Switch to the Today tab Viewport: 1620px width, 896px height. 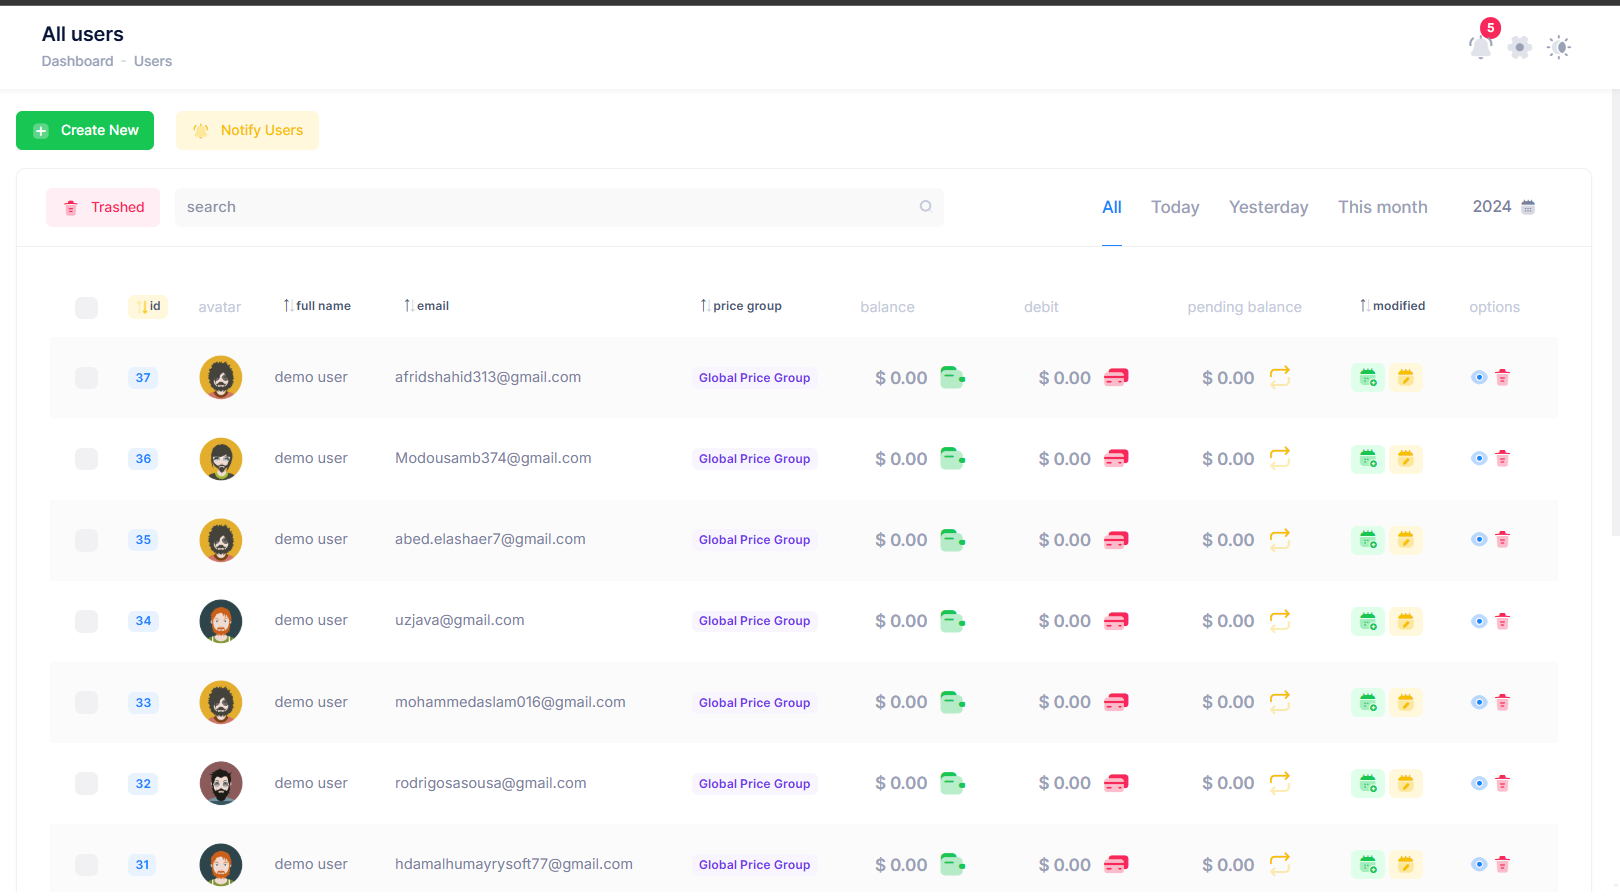pos(1175,207)
